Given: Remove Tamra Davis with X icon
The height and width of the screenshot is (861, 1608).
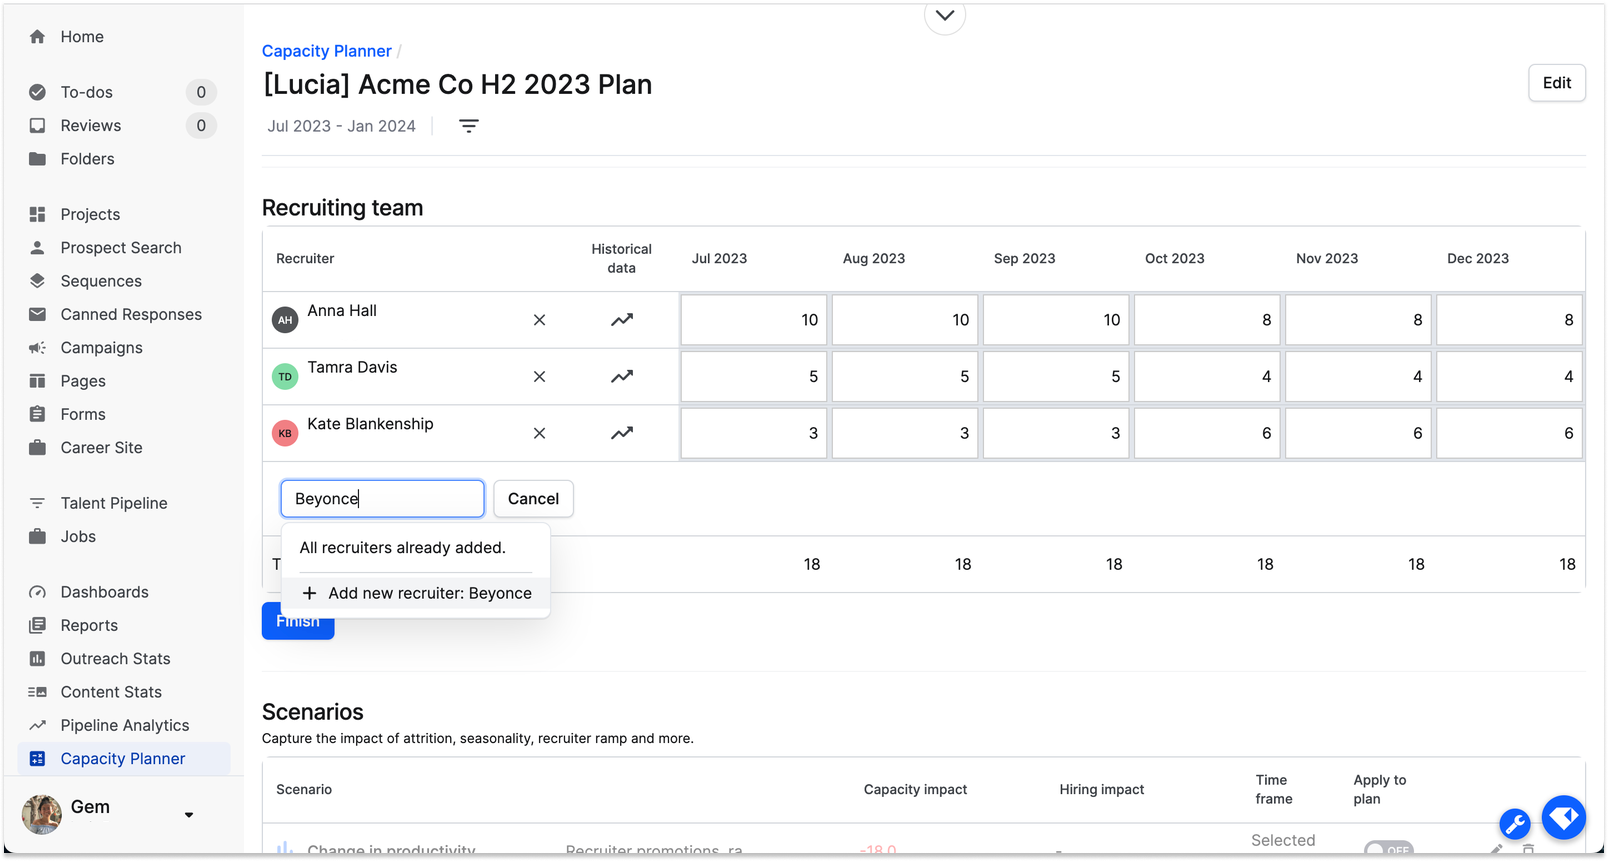Looking at the screenshot, I should coord(539,377).
